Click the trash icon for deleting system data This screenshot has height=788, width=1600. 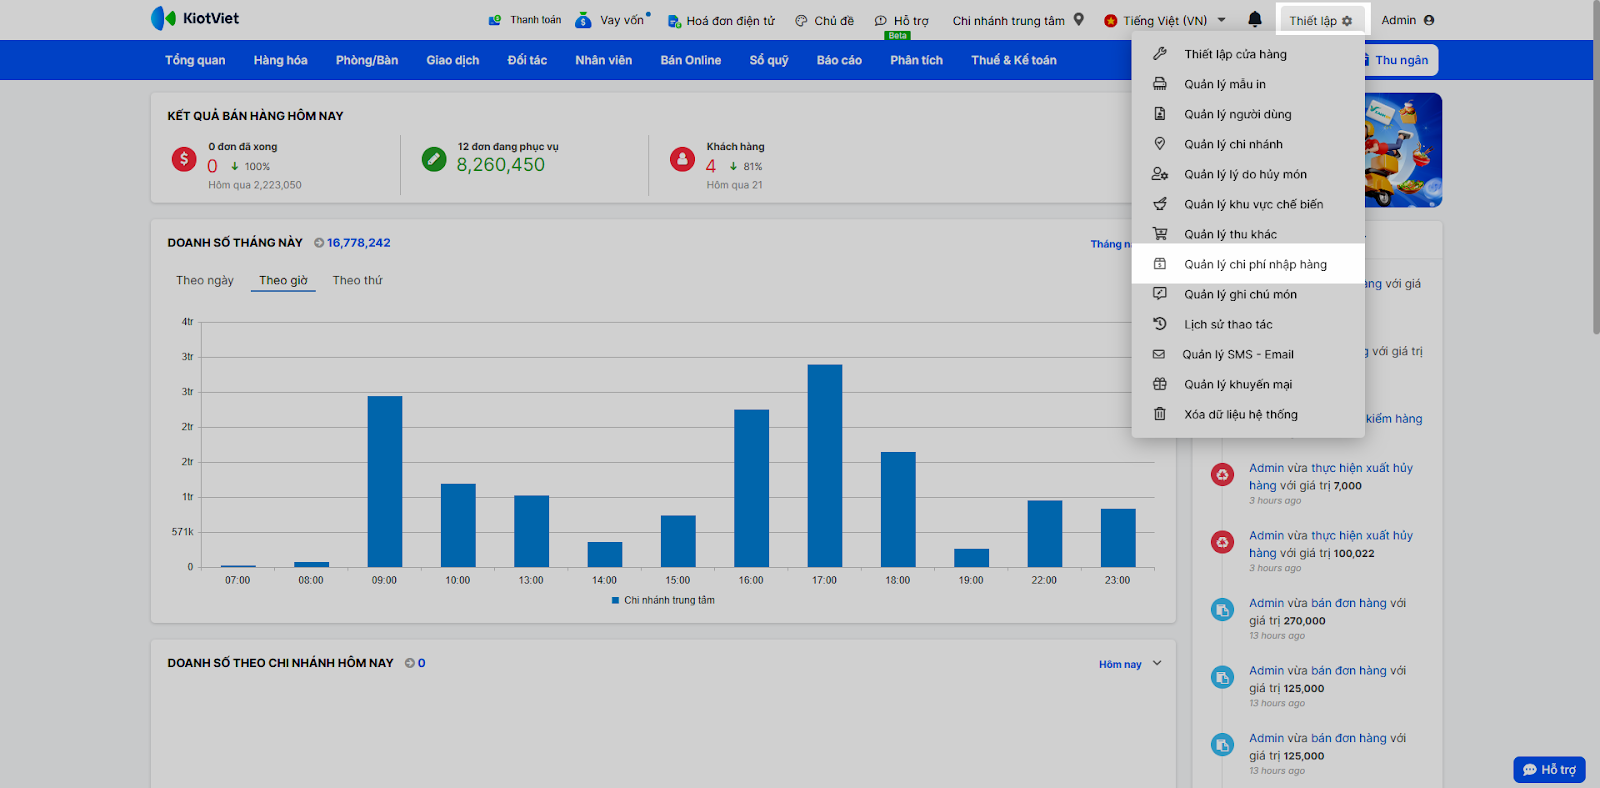[1160, 414]
